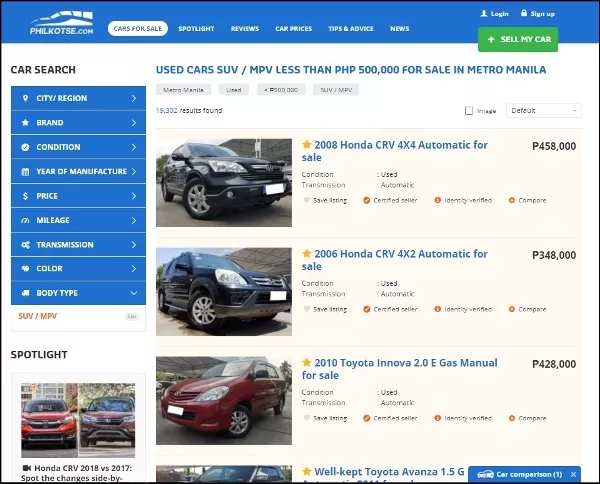Click the Price dollar icon

25,196
